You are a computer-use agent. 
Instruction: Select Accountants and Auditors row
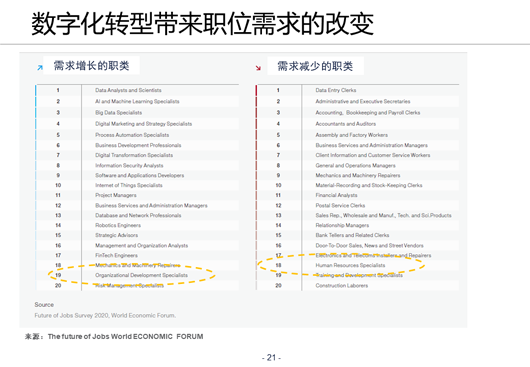click(x=358, y=124)
